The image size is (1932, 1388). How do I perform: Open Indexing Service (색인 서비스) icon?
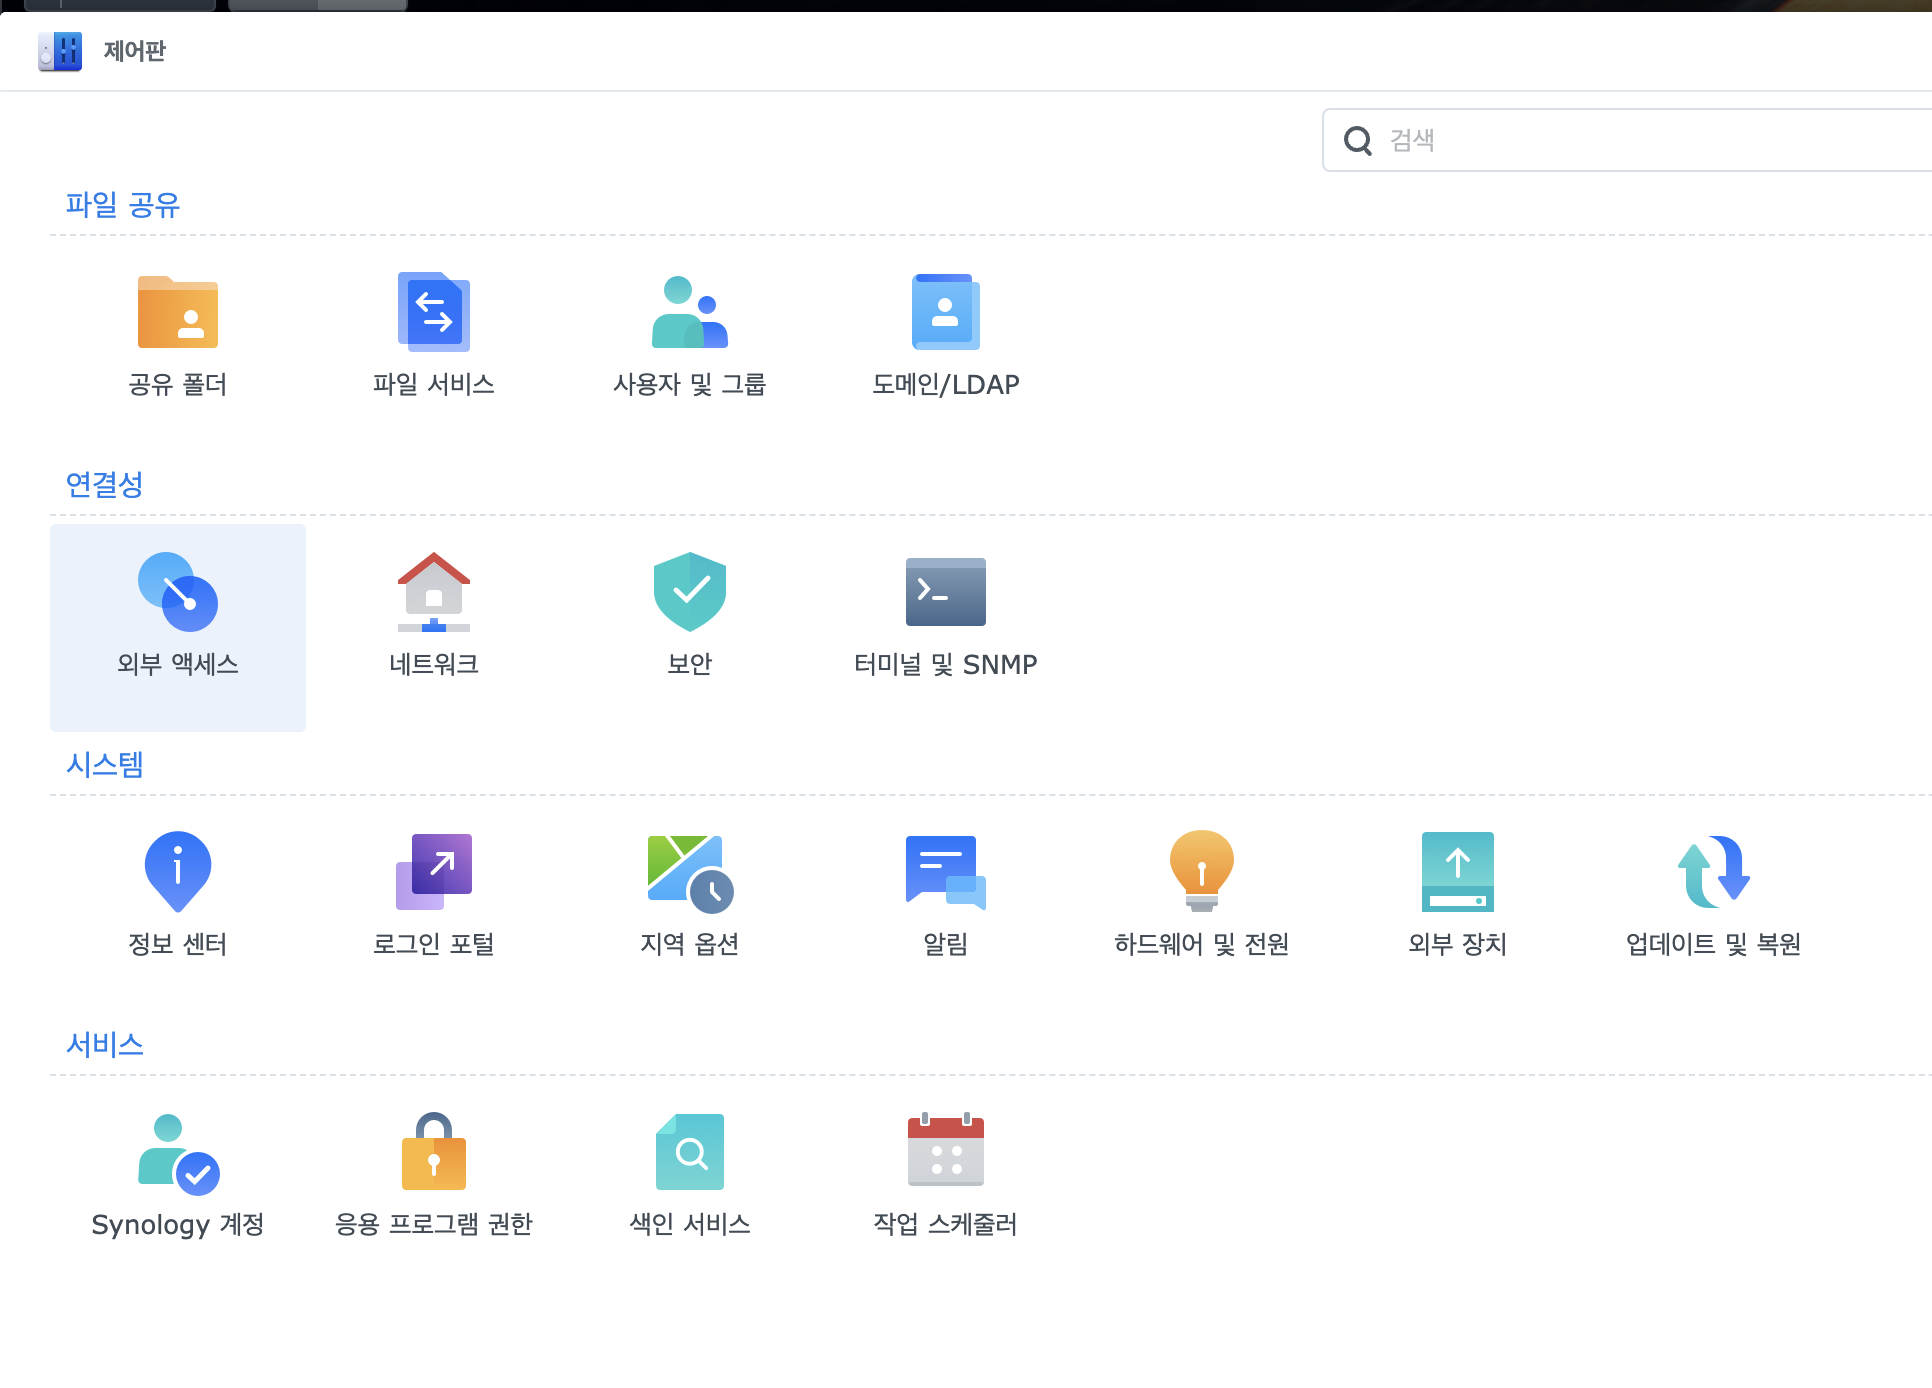click(690, 1153)
